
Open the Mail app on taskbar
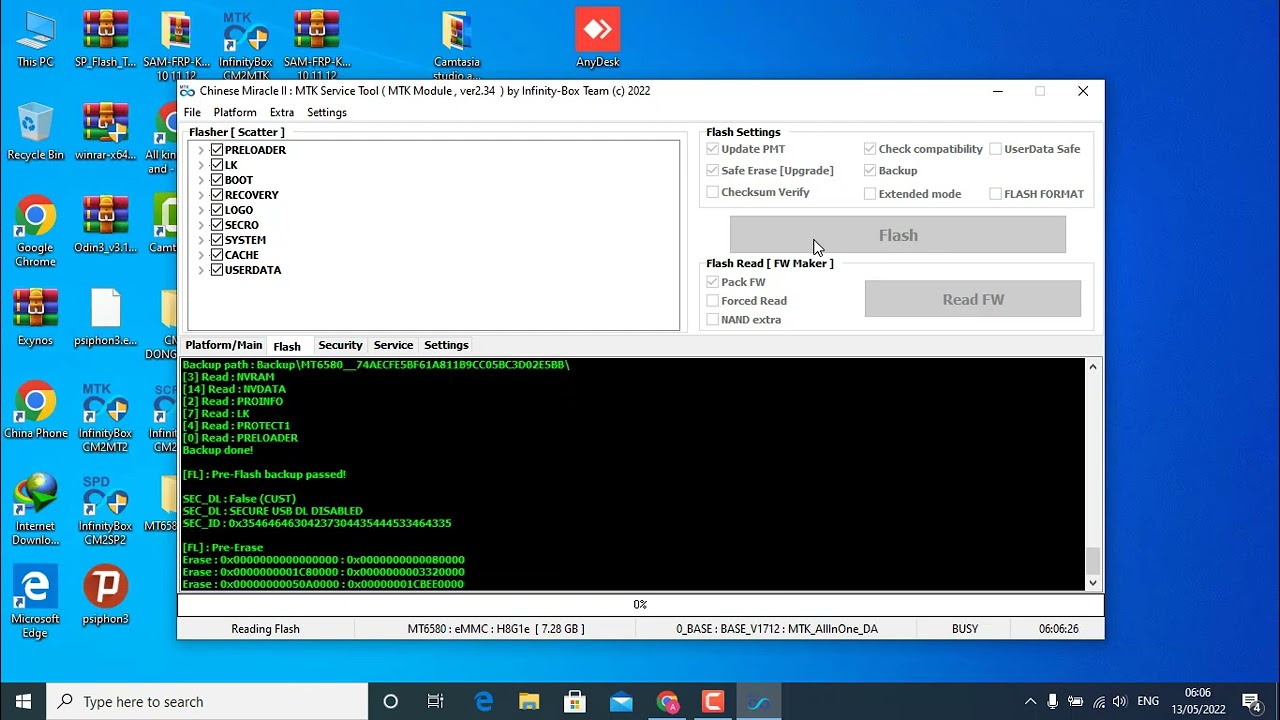coord(621,702)
